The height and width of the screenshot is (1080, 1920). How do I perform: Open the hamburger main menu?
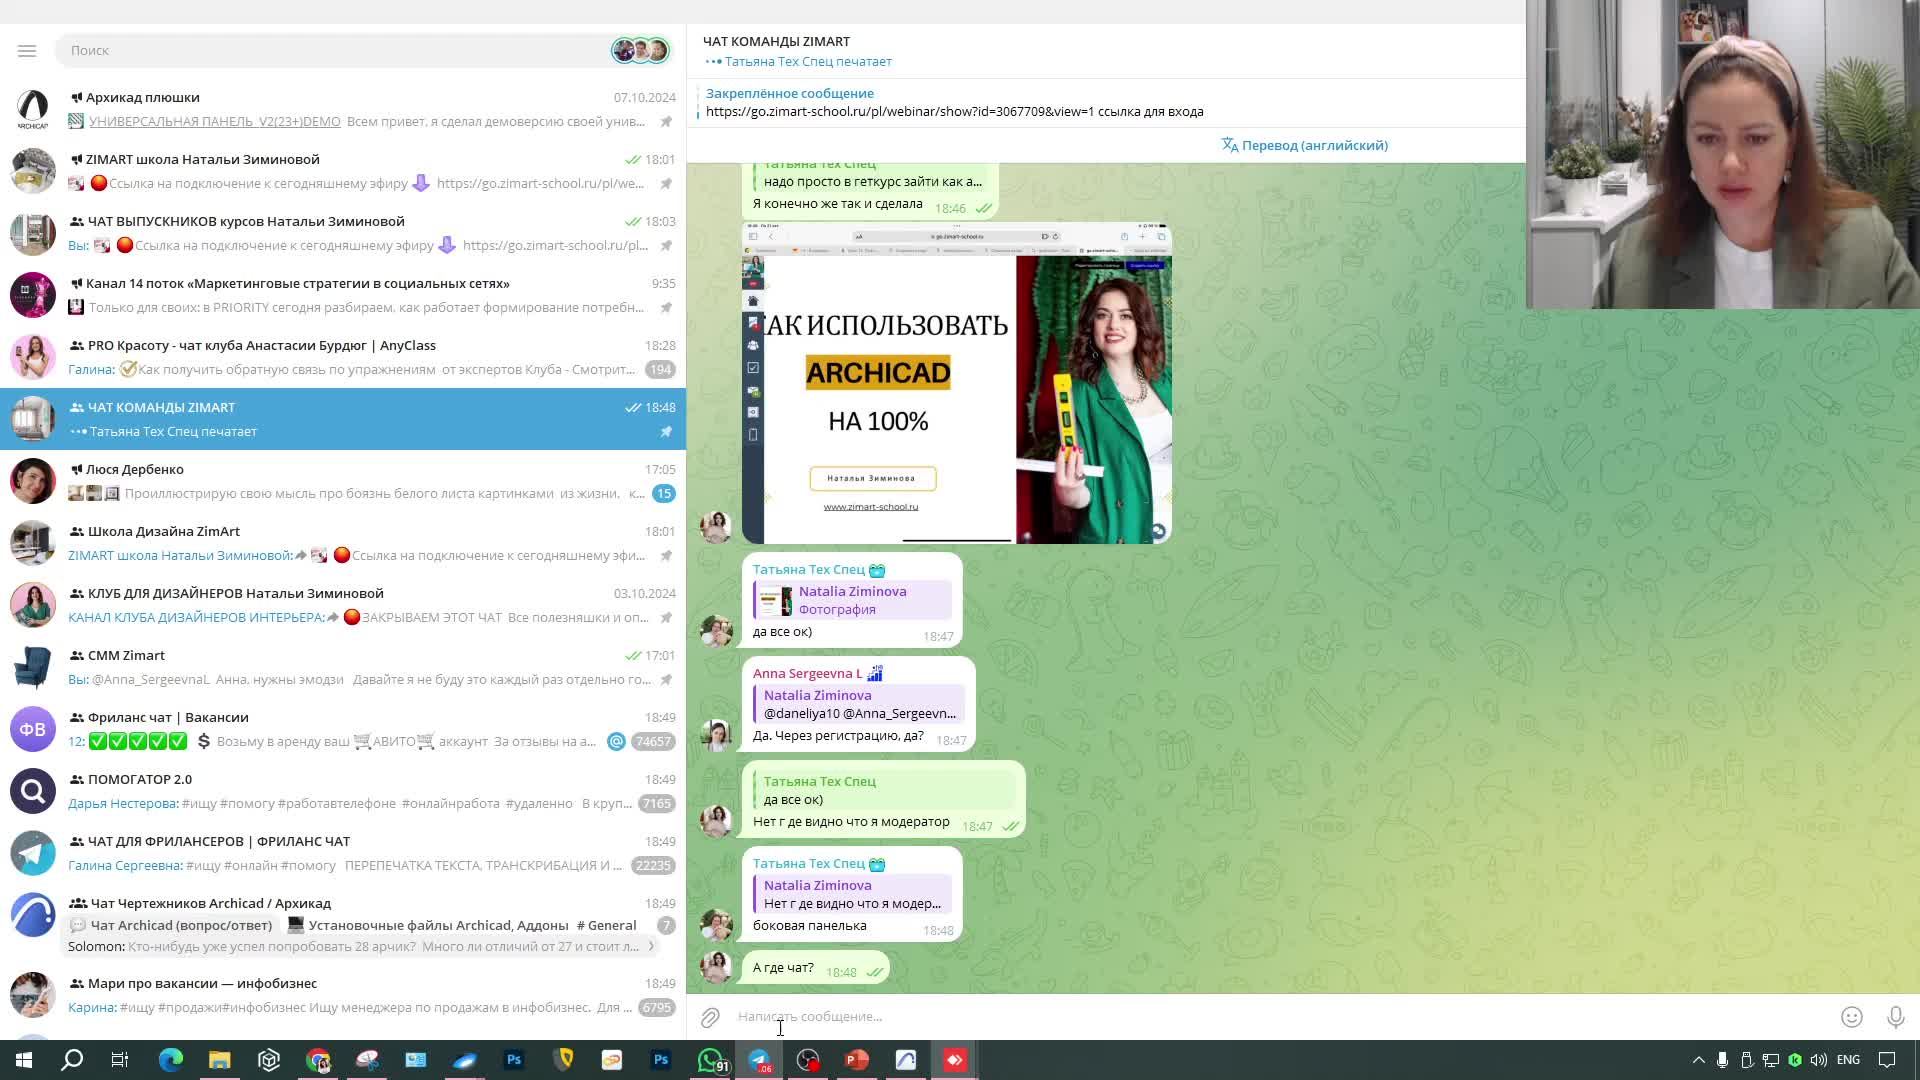27,50
